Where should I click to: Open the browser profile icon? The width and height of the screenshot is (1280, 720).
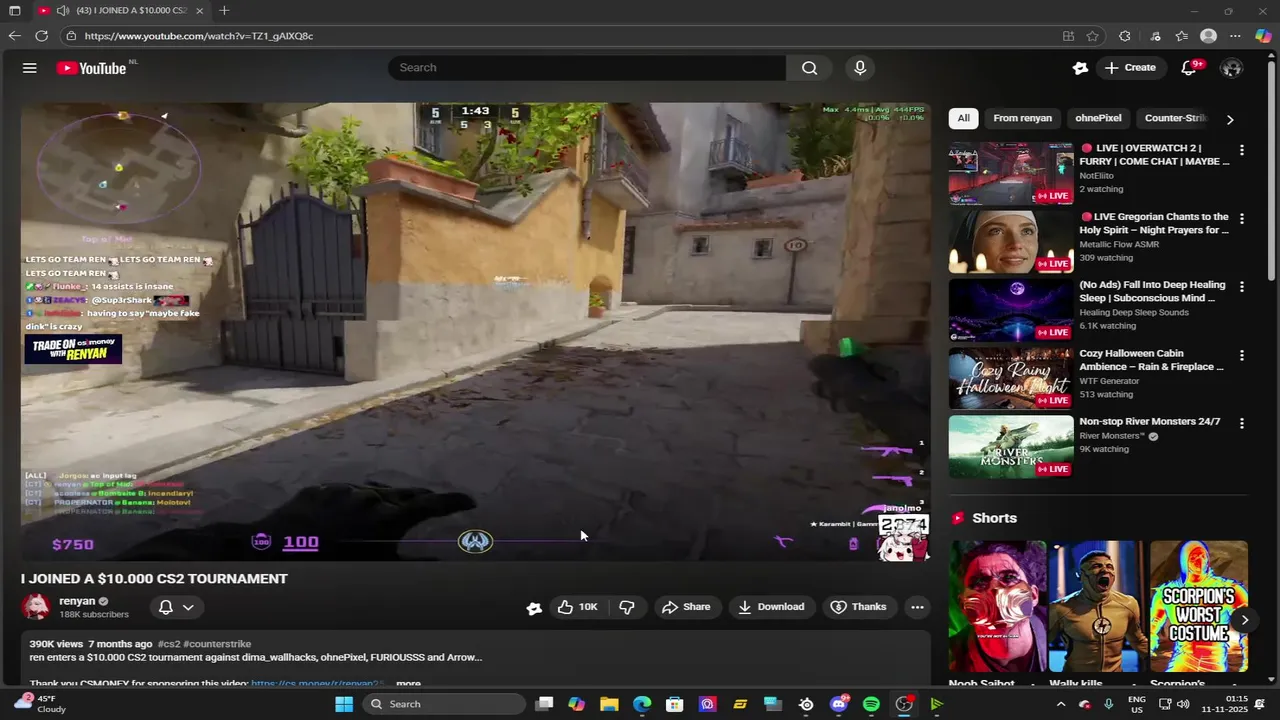[x=1208, y=36]
